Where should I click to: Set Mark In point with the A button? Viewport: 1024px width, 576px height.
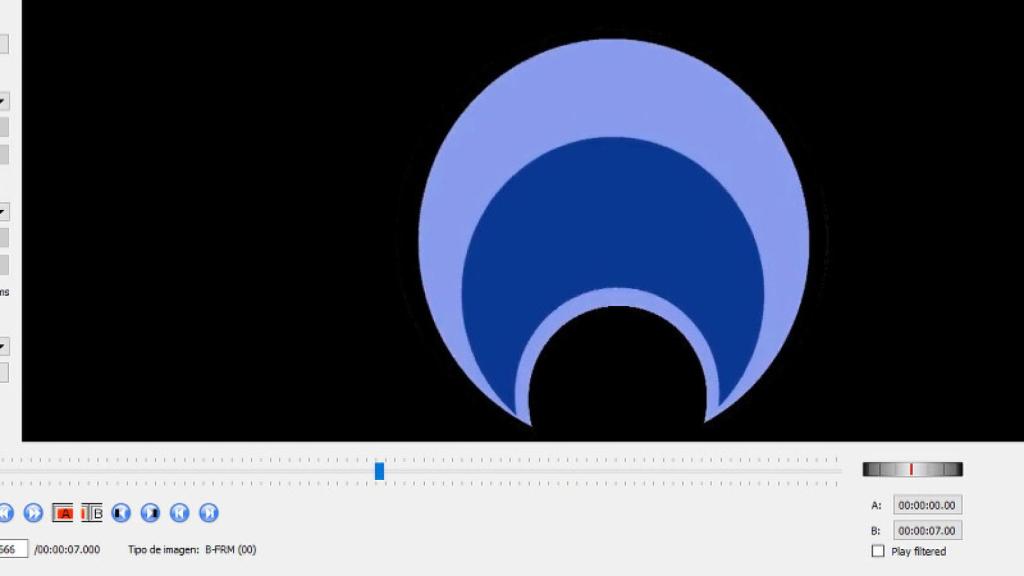63,513
